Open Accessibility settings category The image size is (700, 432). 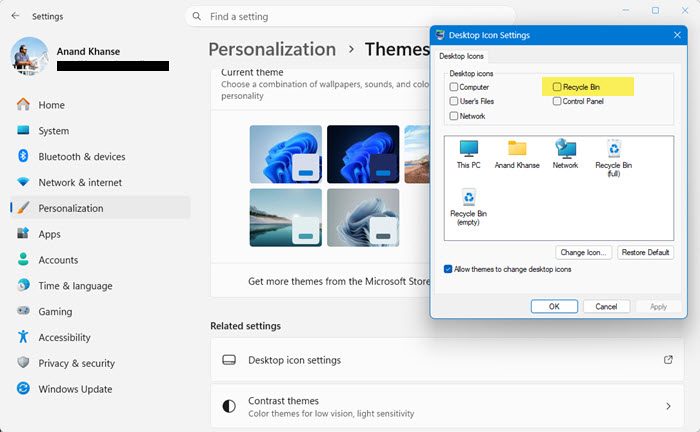coord(100,337)
